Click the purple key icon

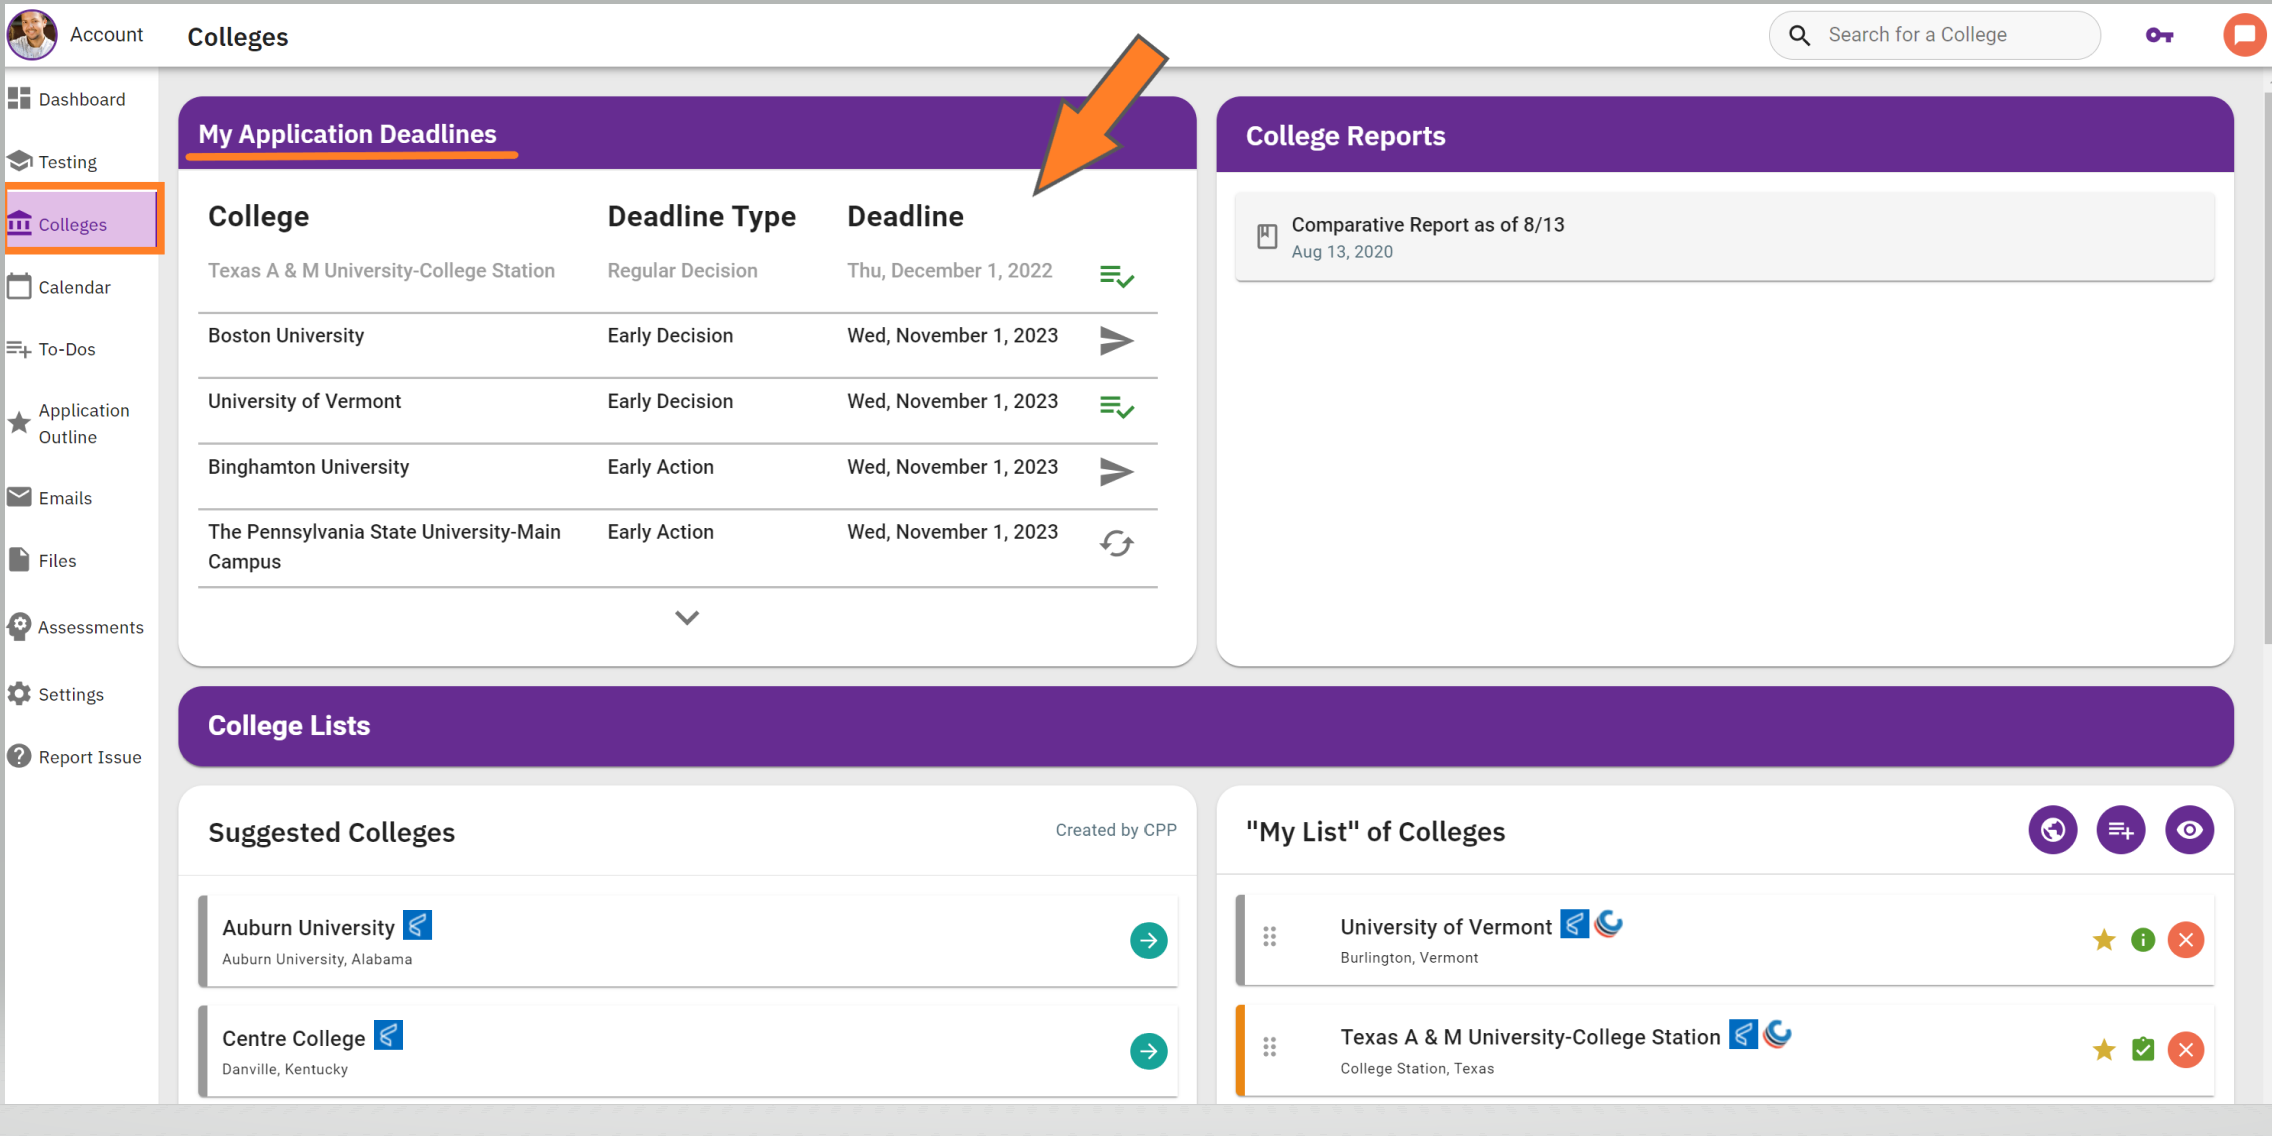coord(2159,35)
